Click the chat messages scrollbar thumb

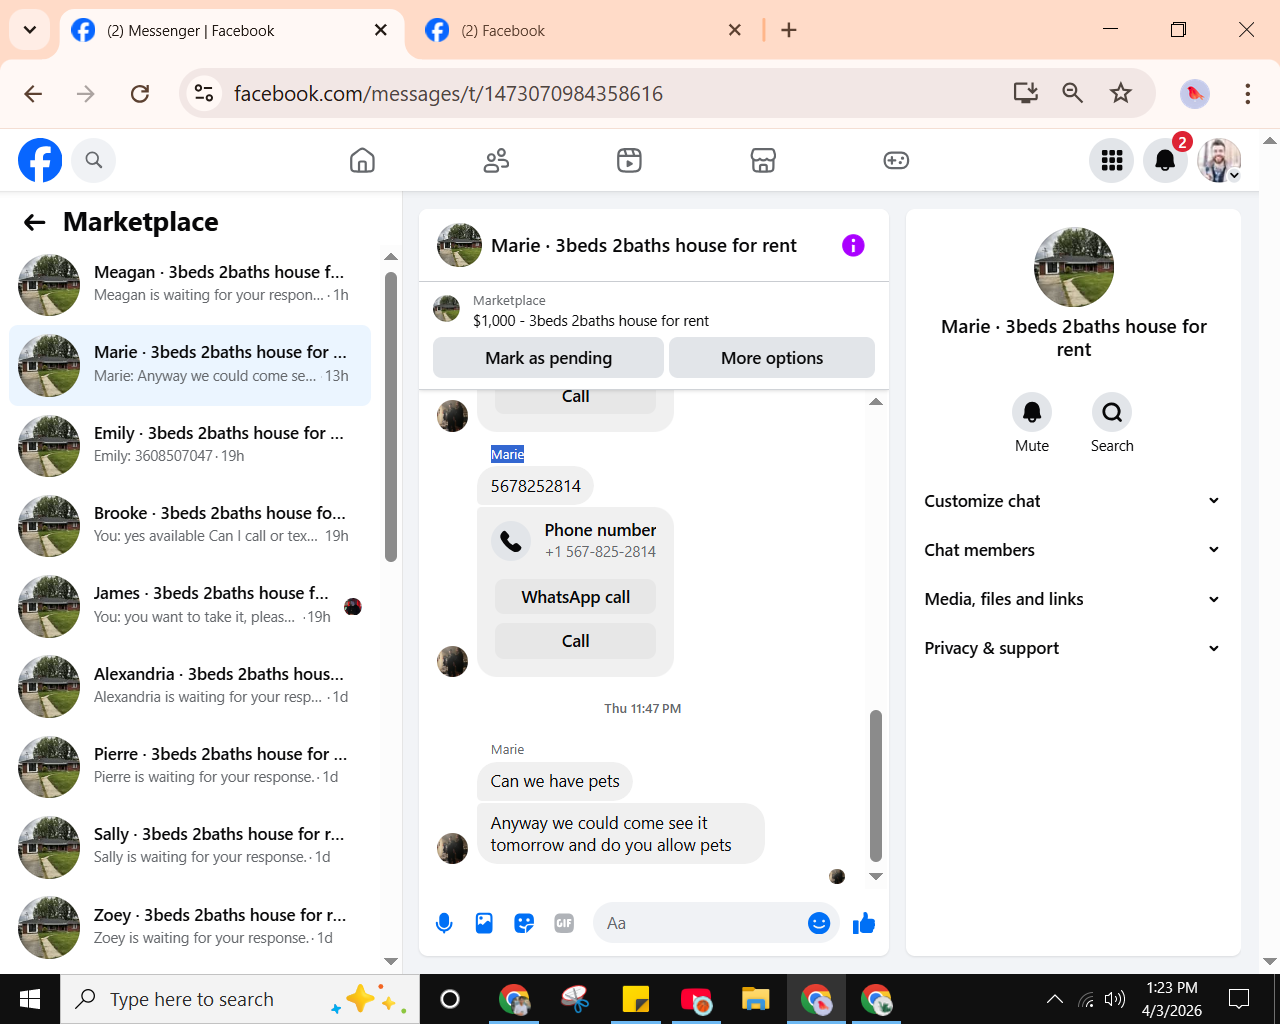876,785
